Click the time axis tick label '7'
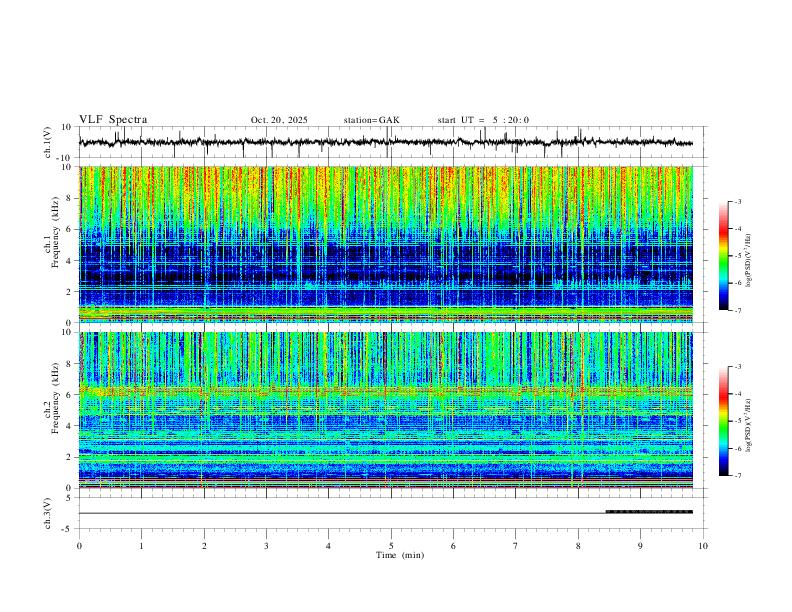 click(x=516, y=546)
